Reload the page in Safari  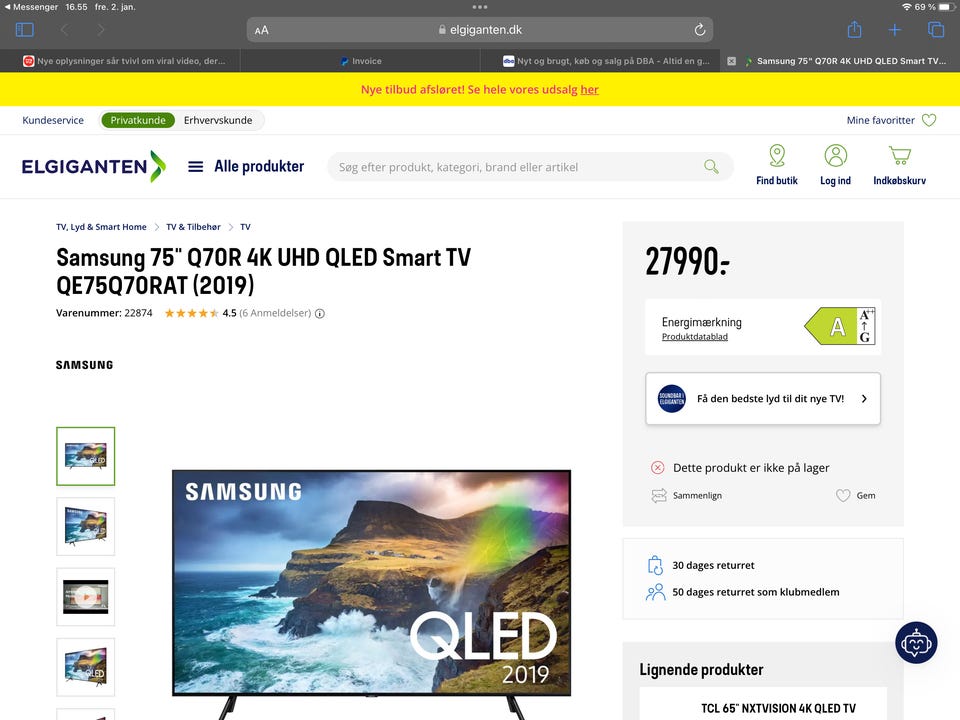pos(700,29)
